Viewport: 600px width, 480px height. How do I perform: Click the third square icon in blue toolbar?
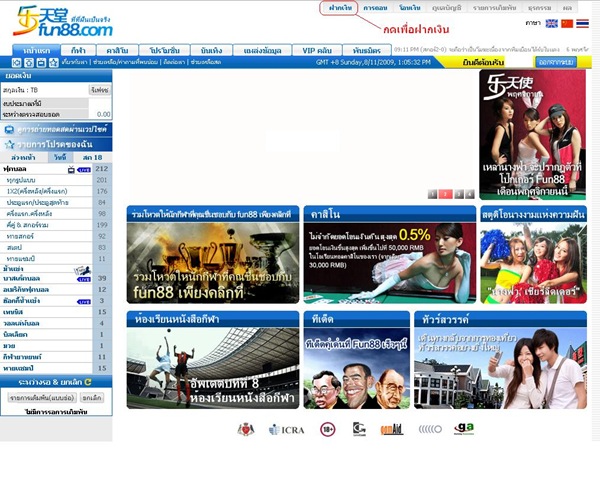(41, 62)
